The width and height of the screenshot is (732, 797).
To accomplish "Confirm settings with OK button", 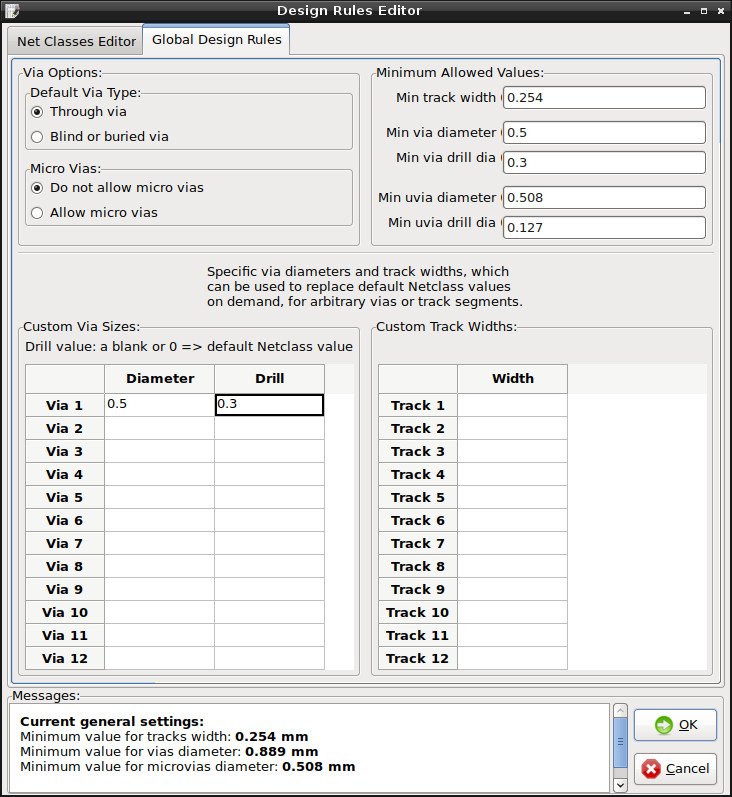I will click(675, 725).
